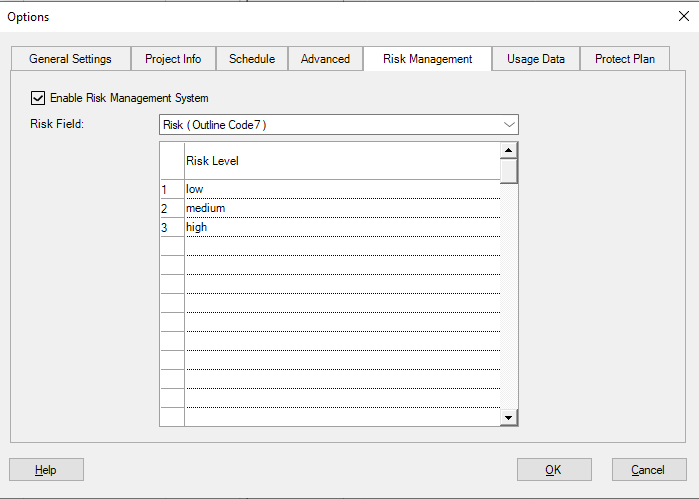Screen dimensions: 699x499
Task: Click the Risk Level column header
Action: pyautogui.click(x=341, y=161)
